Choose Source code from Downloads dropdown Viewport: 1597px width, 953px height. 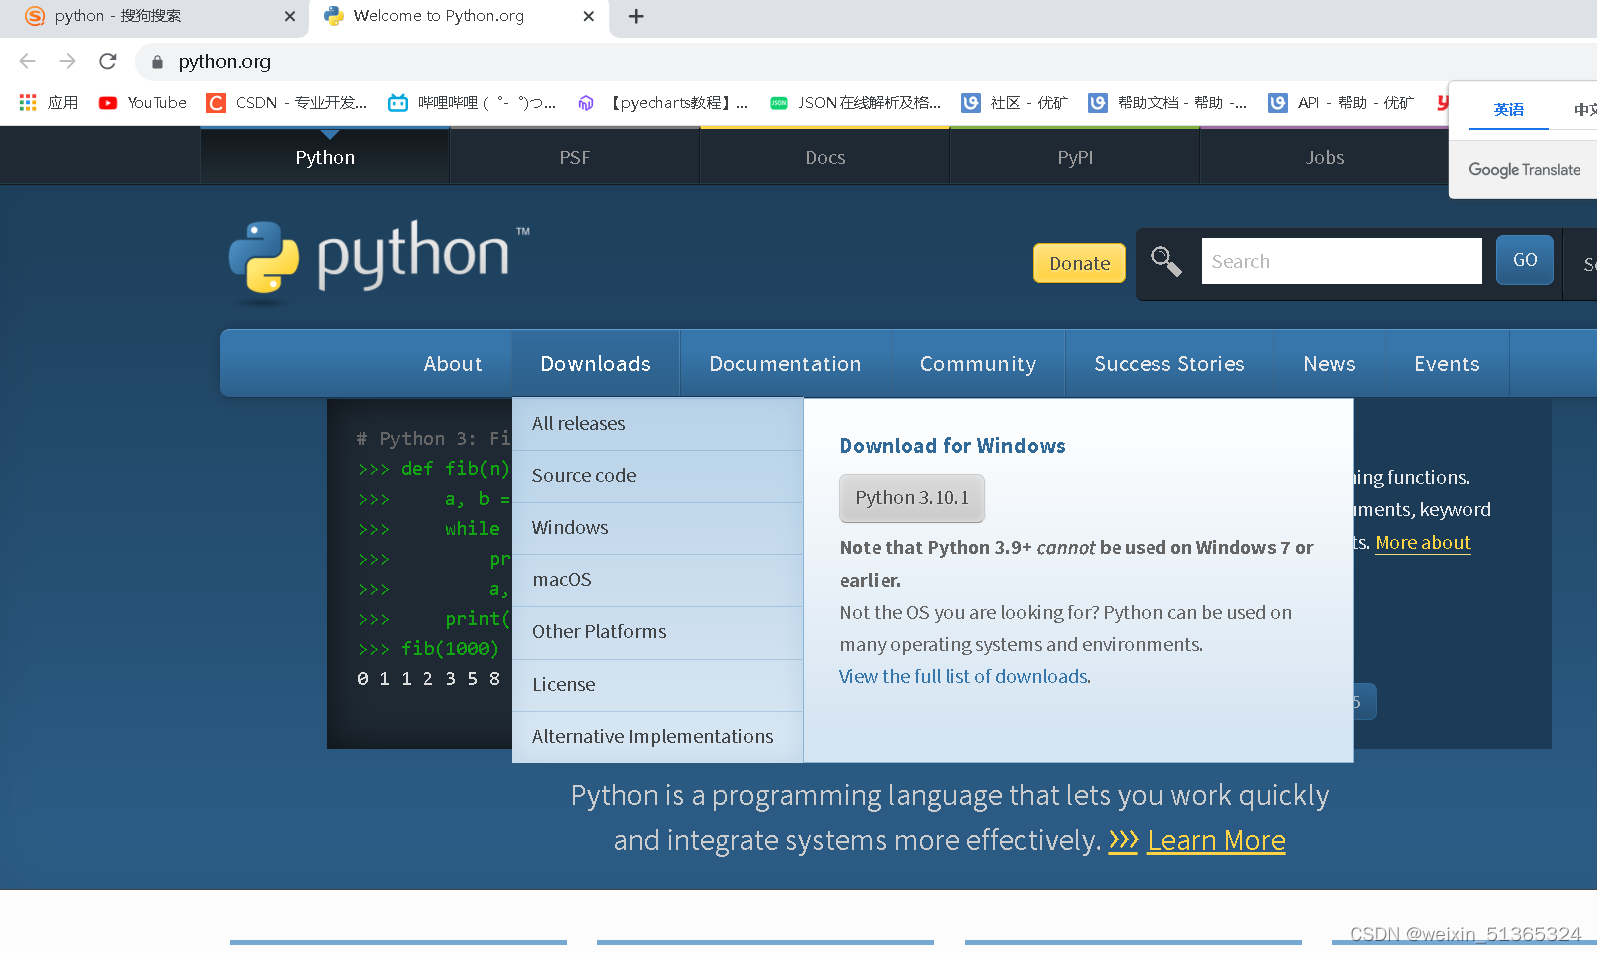point(657,476)
